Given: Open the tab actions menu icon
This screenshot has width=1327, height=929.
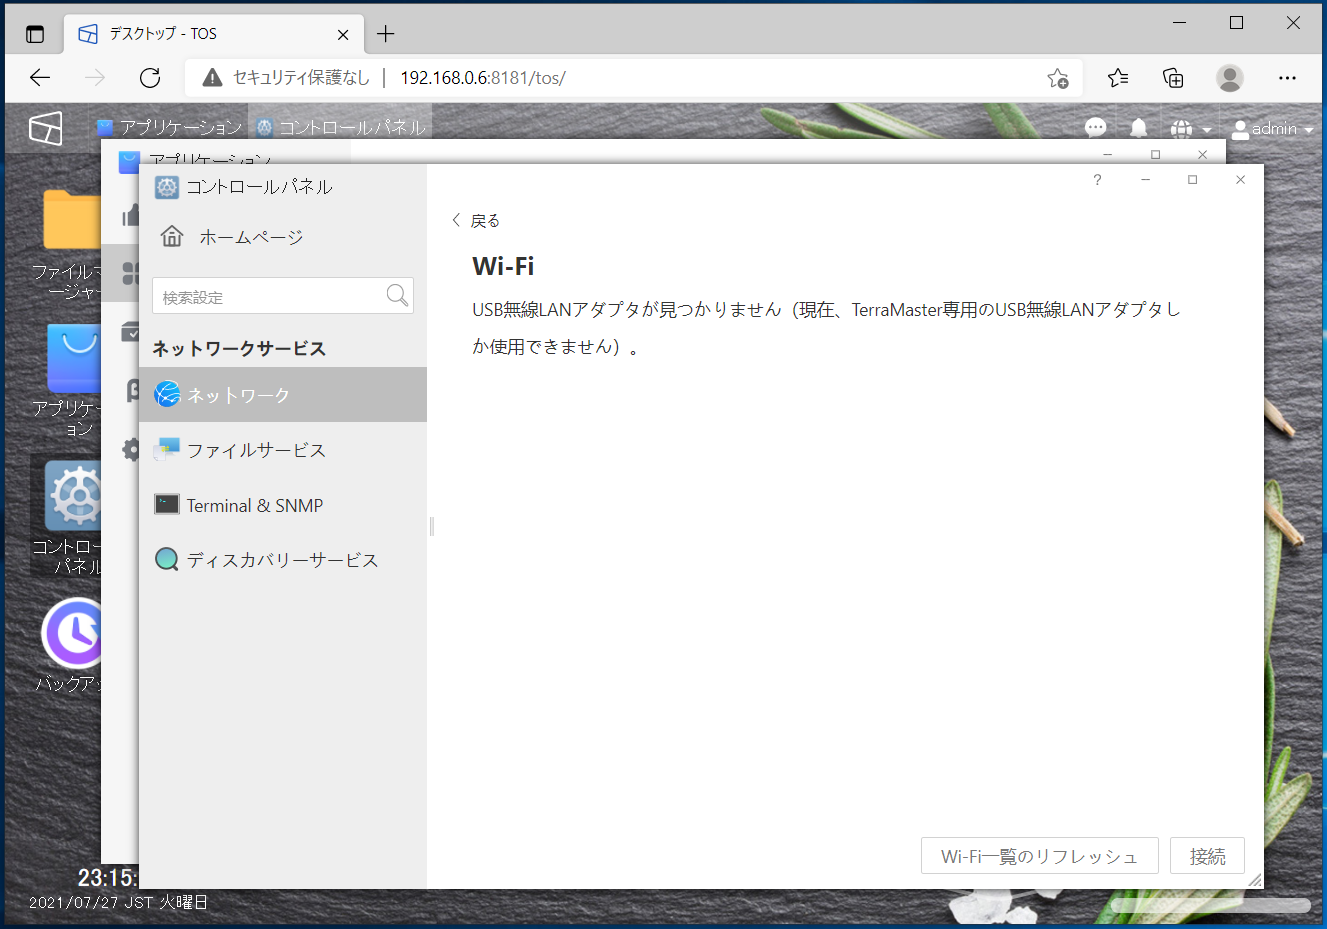Looking at the screenshot, I should (35, 34).
